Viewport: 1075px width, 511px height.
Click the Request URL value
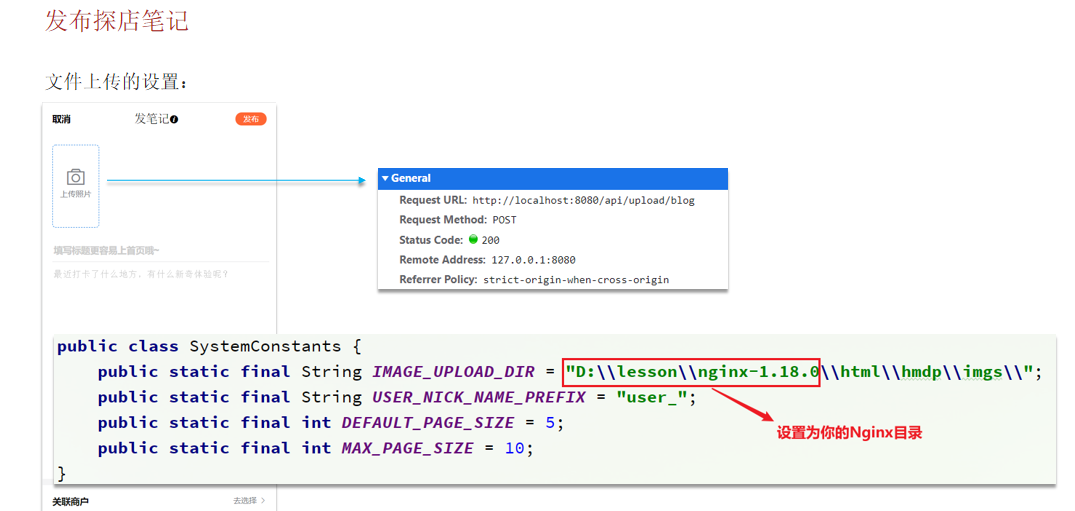pyautogui.click(x=583, y=200)
